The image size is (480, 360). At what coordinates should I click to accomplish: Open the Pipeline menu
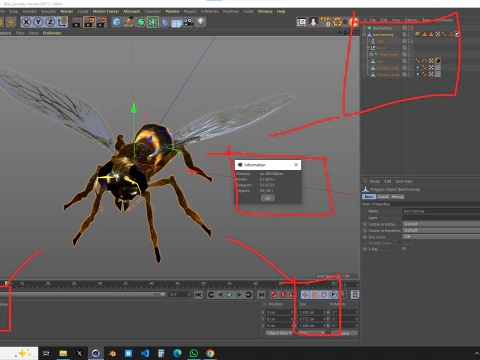click(172, 11)
